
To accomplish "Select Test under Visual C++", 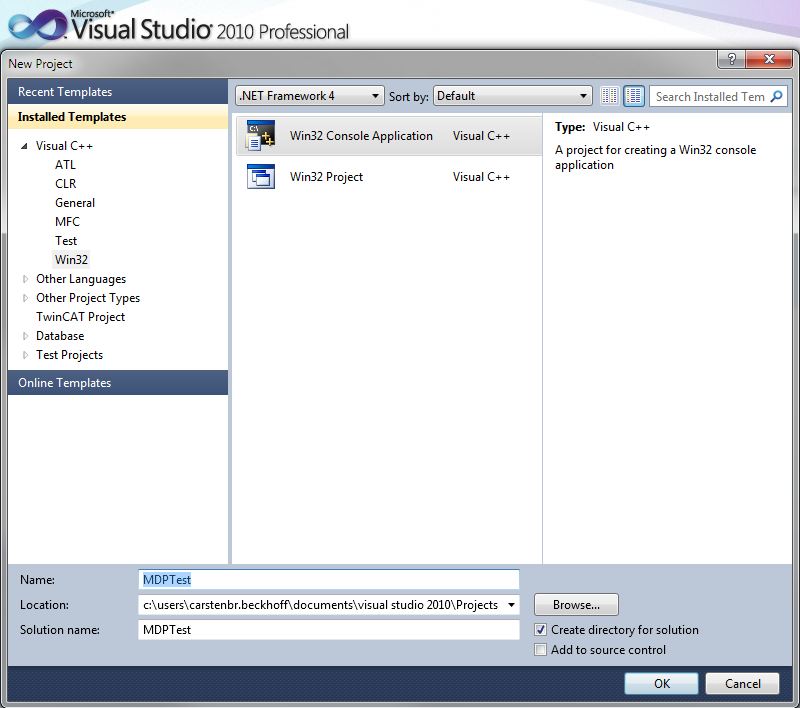I will pyautogui.click(x=66, y=241).
